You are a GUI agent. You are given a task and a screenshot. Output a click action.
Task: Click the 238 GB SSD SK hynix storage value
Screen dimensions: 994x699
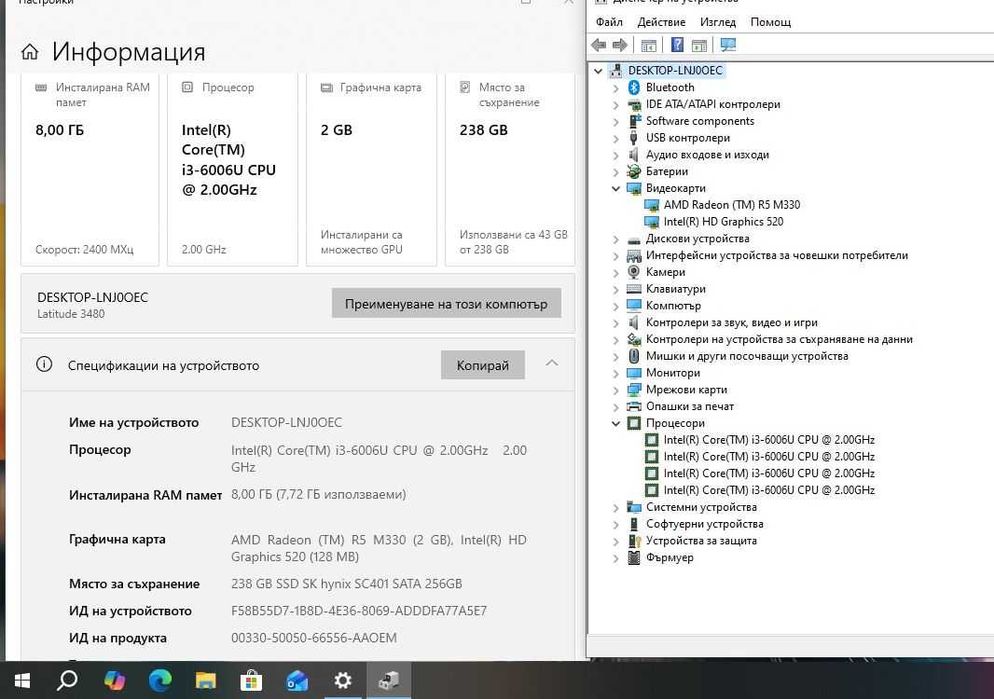(346, 584)
